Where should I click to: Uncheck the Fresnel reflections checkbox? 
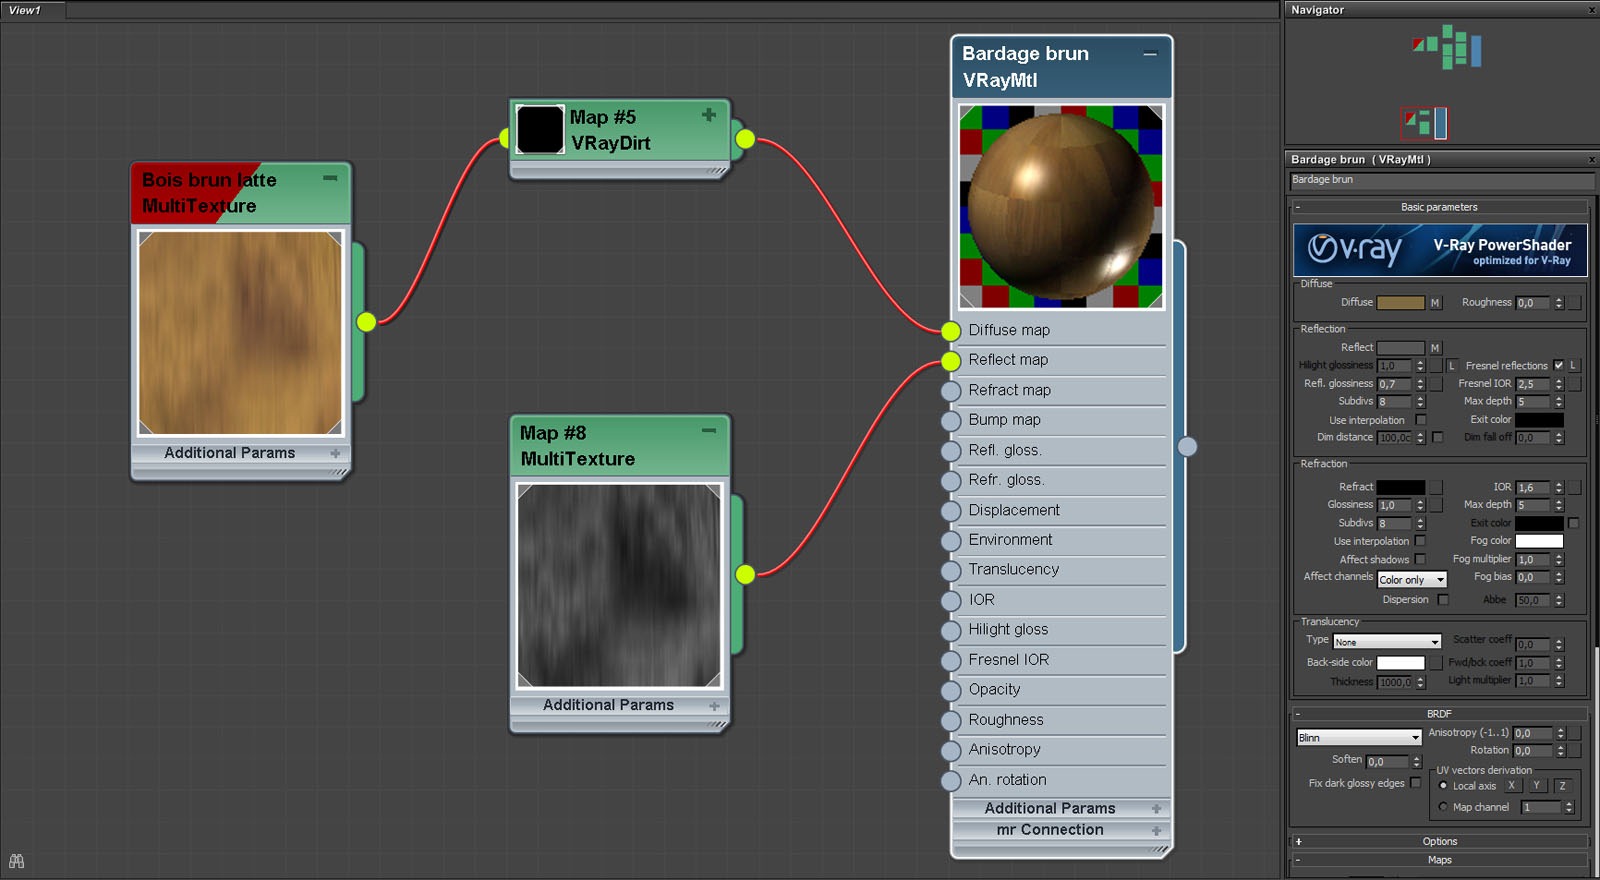point(1558,366)
